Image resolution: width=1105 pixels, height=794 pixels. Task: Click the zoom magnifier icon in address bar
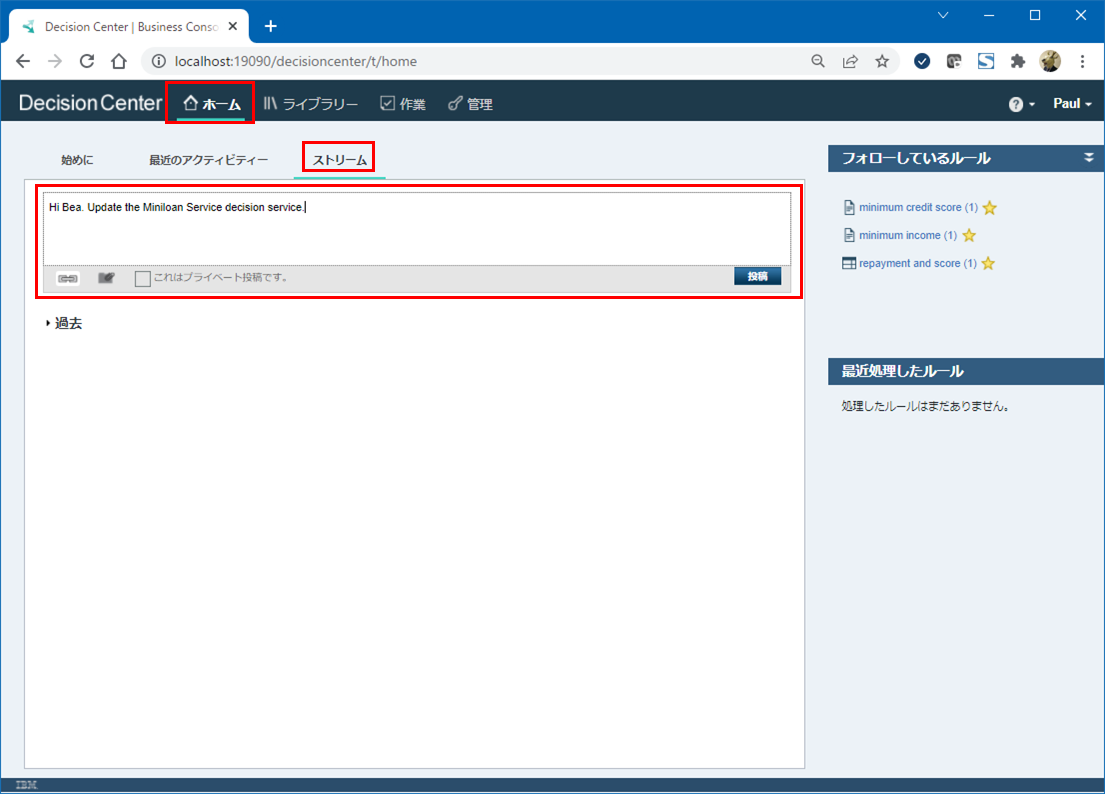(x=817, y=61)
